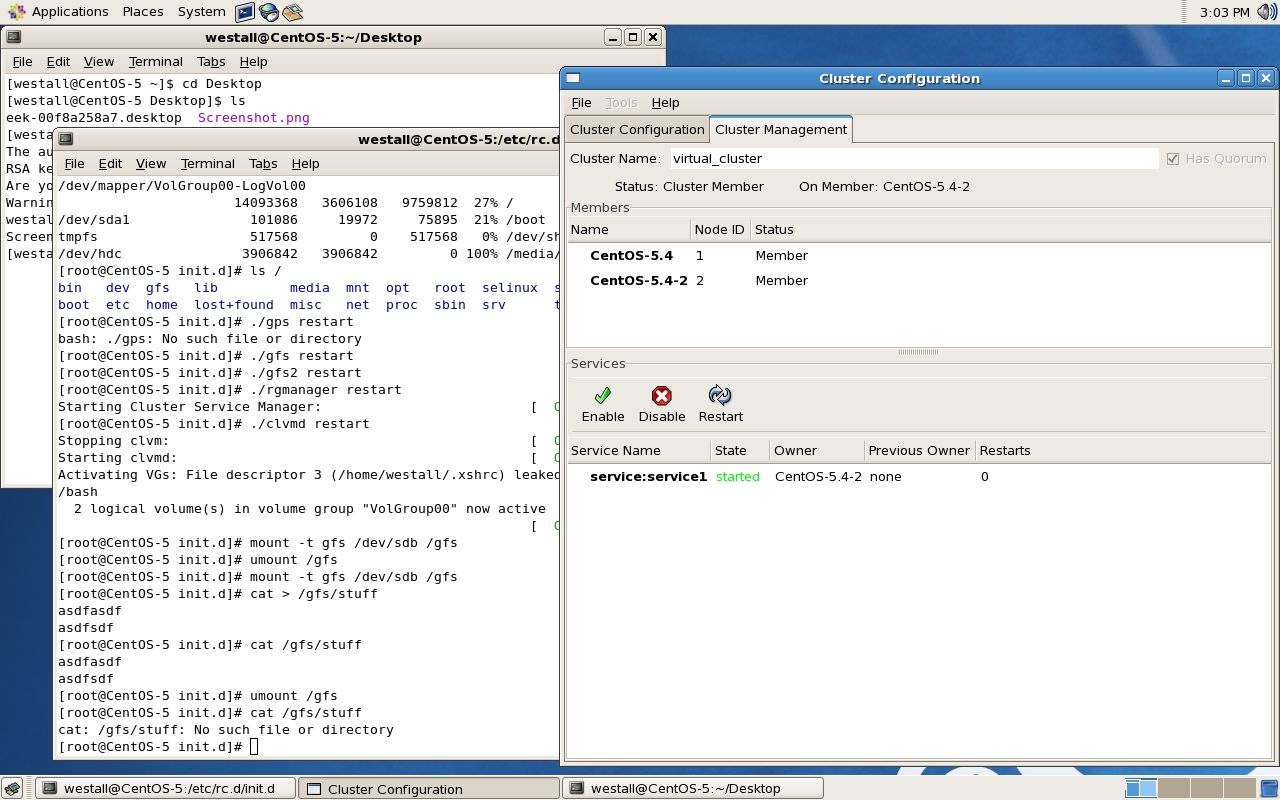Open Help menu in Cluster Configuration window
Screen dimensions: 1280x800
[x=665, y=102]
